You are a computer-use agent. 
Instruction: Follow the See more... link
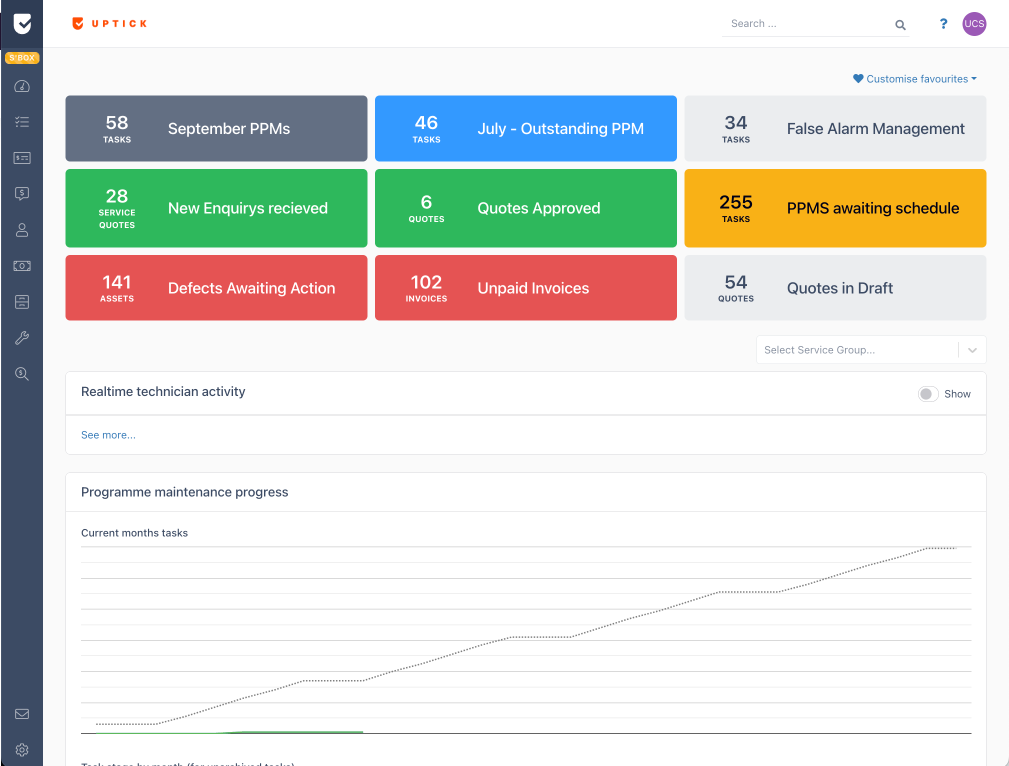[x=108, y=435]
